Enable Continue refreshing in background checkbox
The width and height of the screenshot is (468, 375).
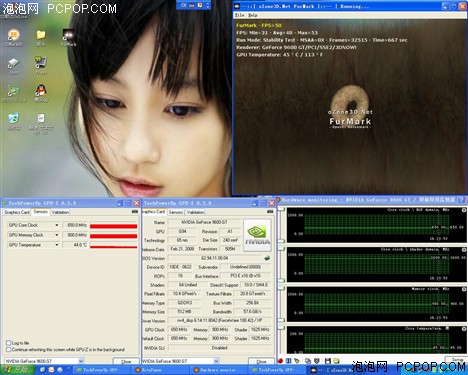pyautogui.click(x=9, y=349)
